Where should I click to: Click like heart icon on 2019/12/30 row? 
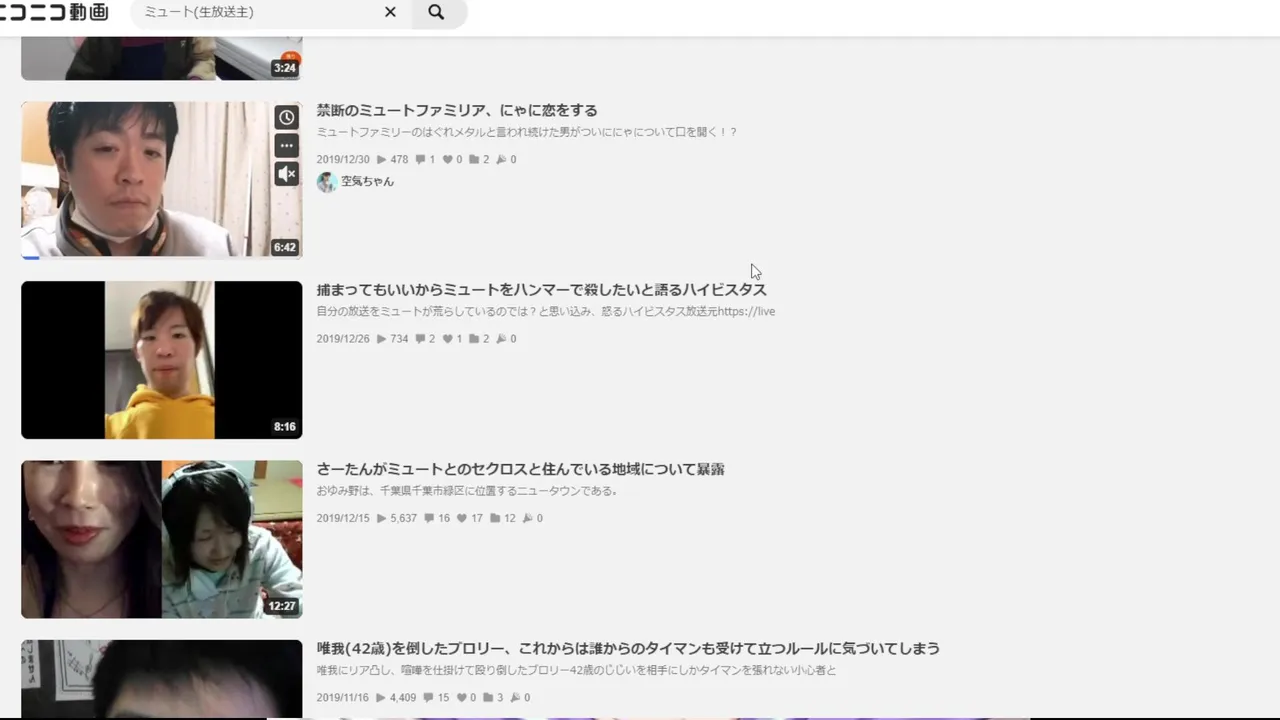(447, 159)
